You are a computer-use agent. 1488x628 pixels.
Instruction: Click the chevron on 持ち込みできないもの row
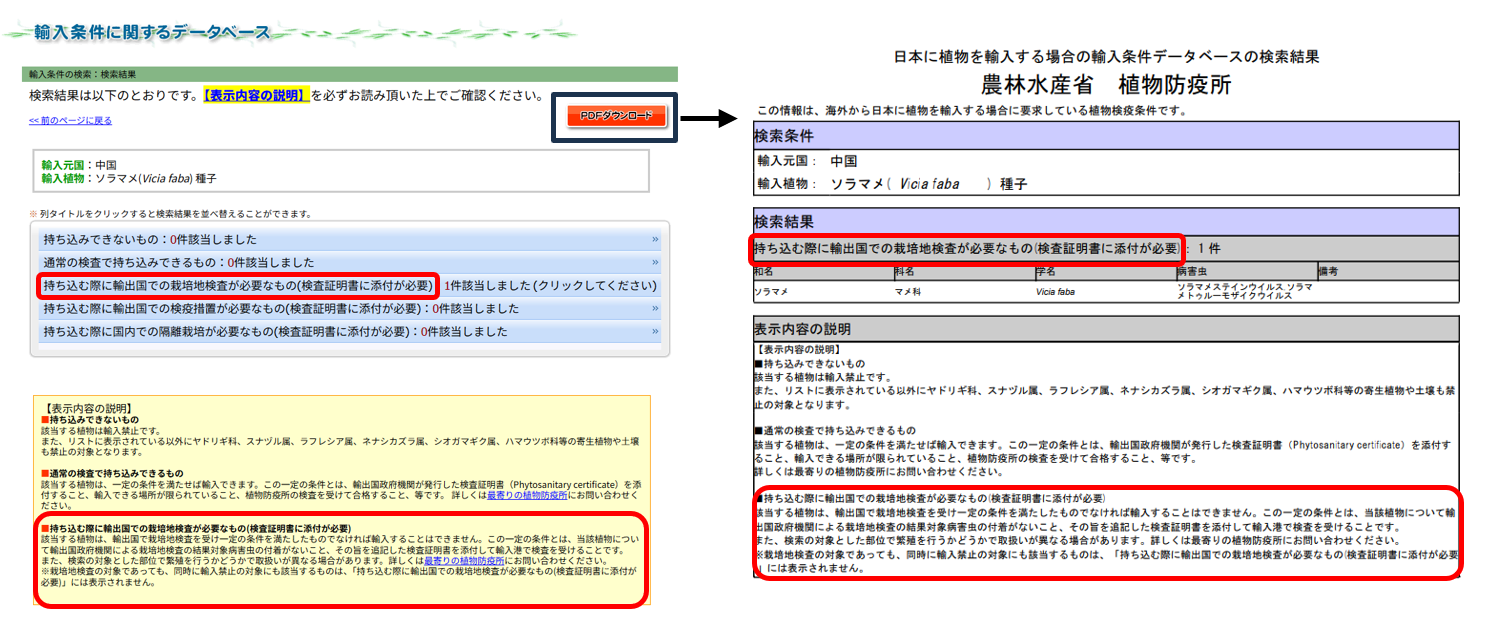click(655, 240)
